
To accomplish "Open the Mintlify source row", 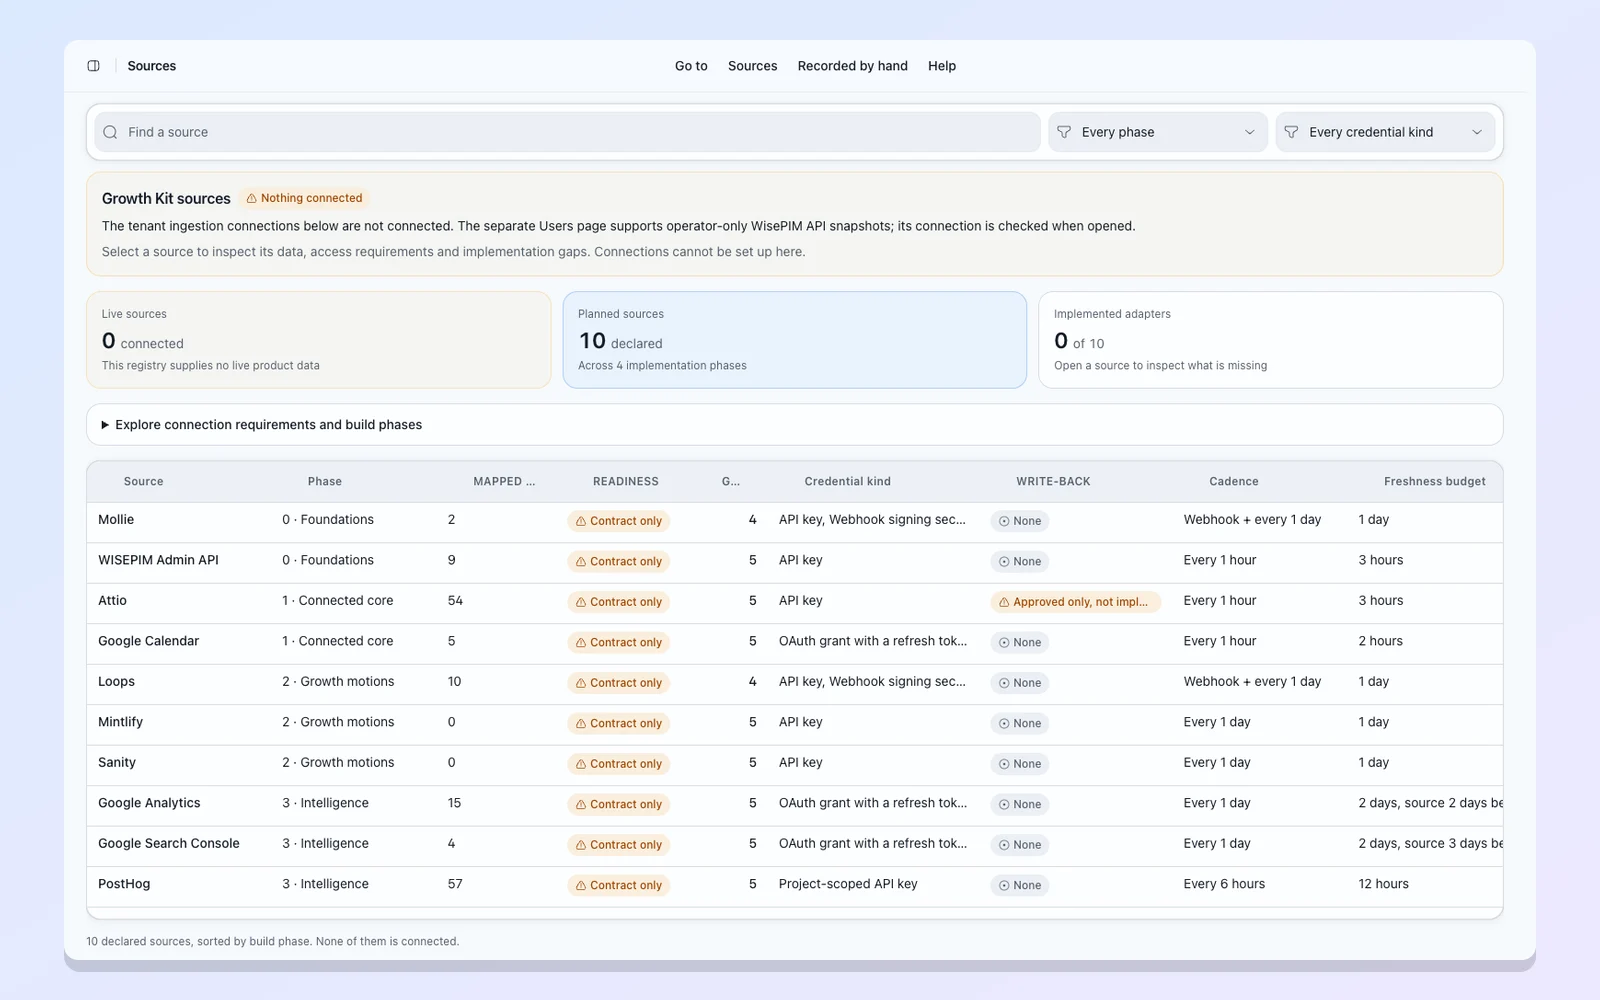I will click(794, 723).
